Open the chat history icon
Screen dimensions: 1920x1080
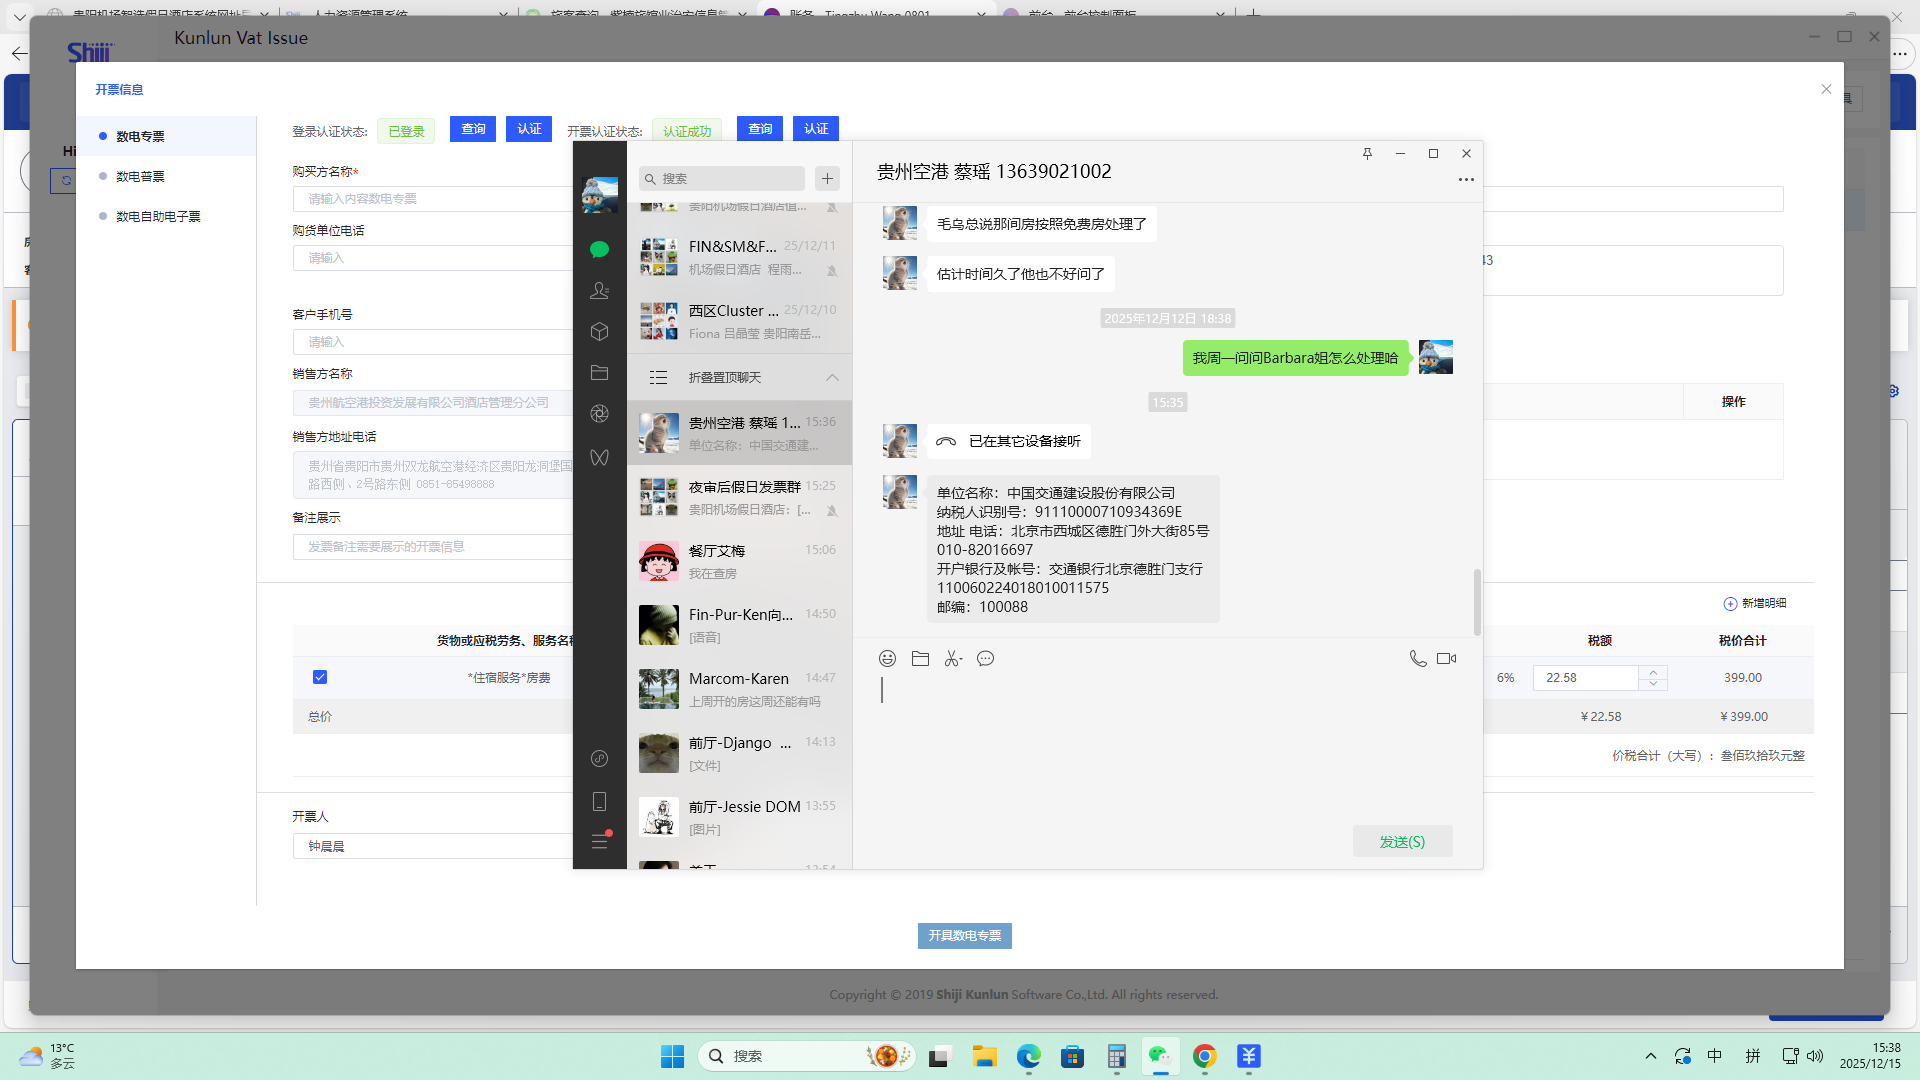pyautogui.click(x=985, y=659)
